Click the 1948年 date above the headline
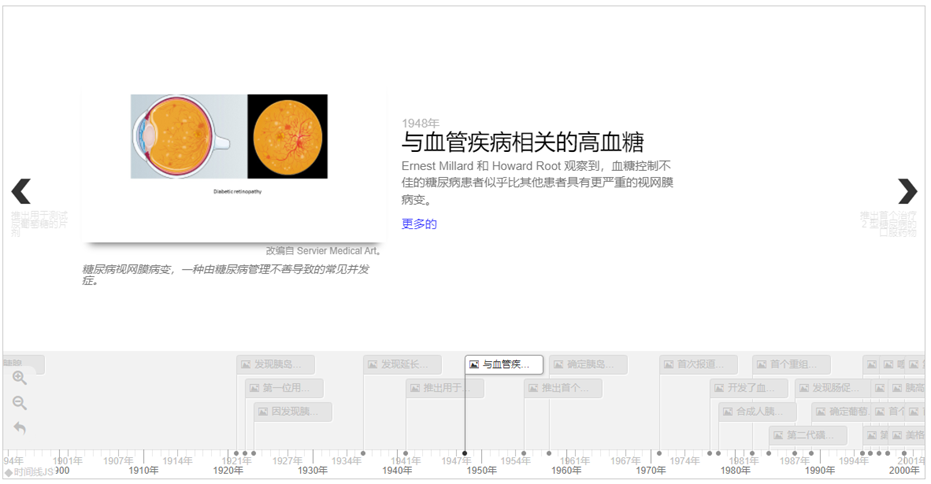 click(420, 123)
